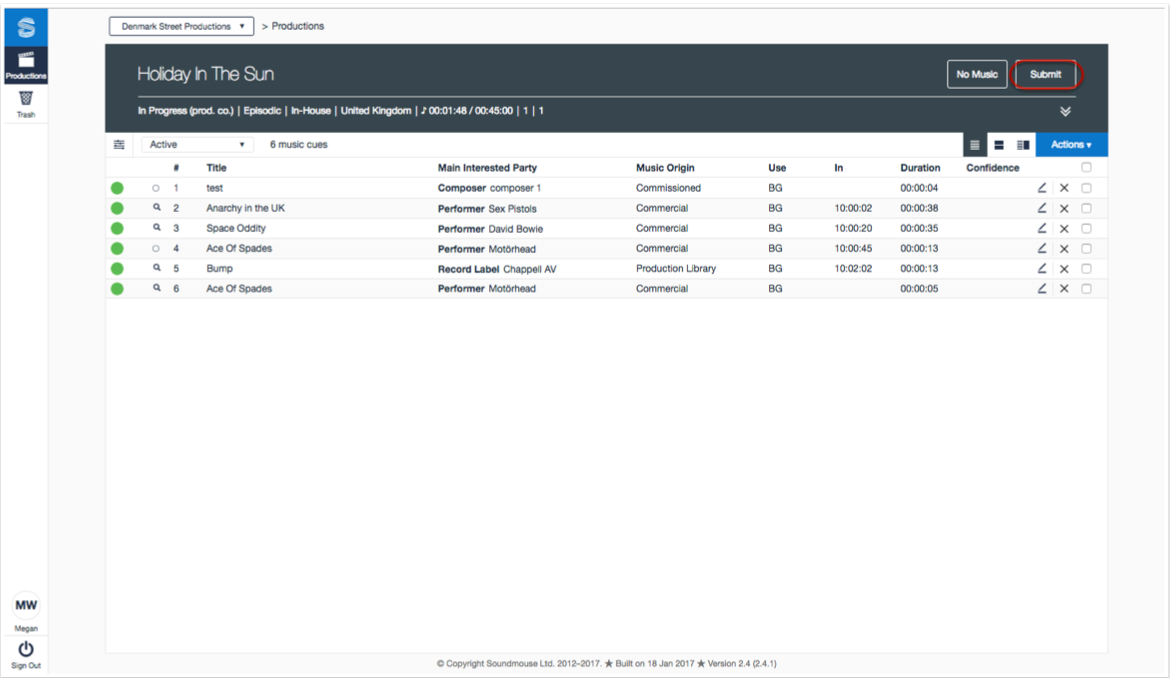Viewport: 1171px width, 678px height.
Task: Click the magnifier icon on Anarchy row
Action: pos(156,208)
